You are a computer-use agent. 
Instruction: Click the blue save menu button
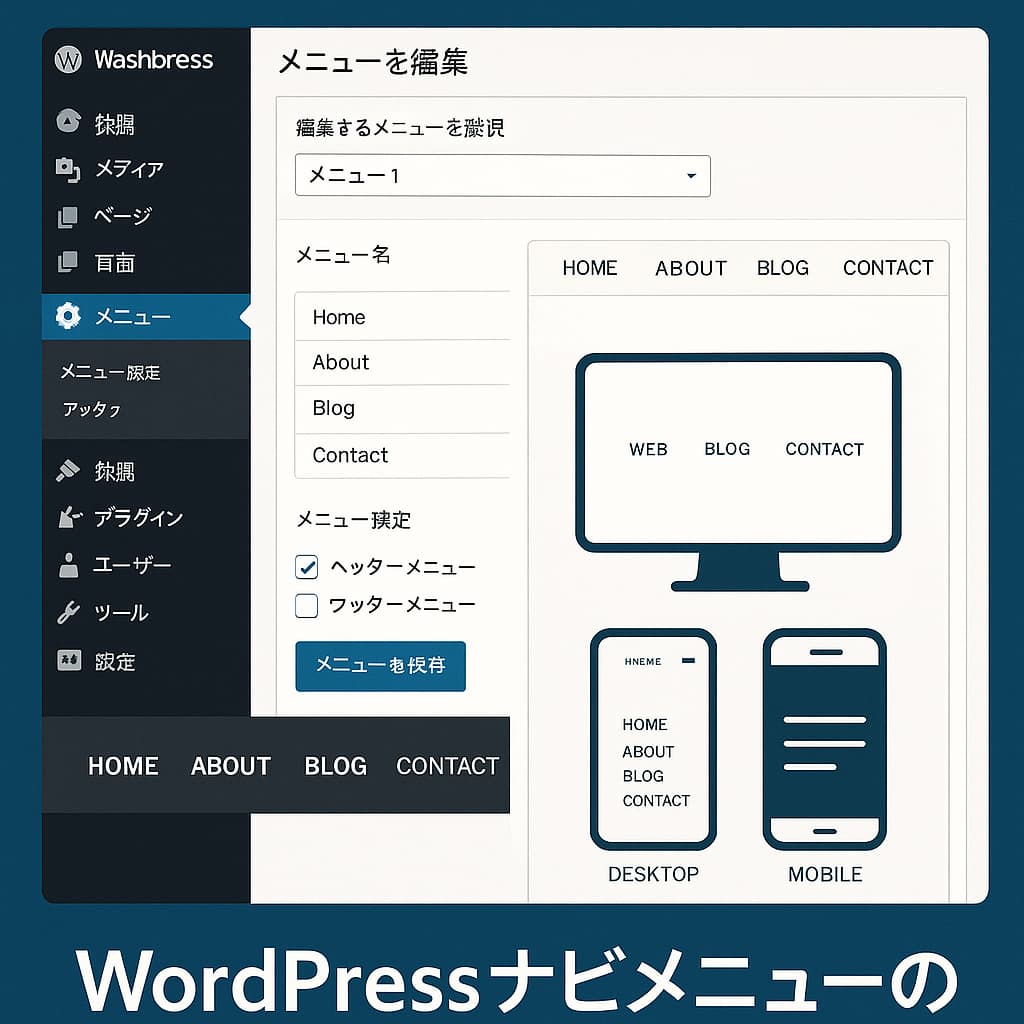coord(380,665)
